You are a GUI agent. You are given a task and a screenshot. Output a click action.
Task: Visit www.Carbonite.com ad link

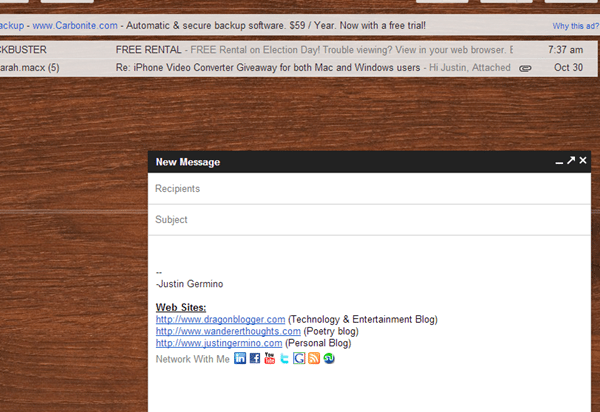[x=75, y=26]
